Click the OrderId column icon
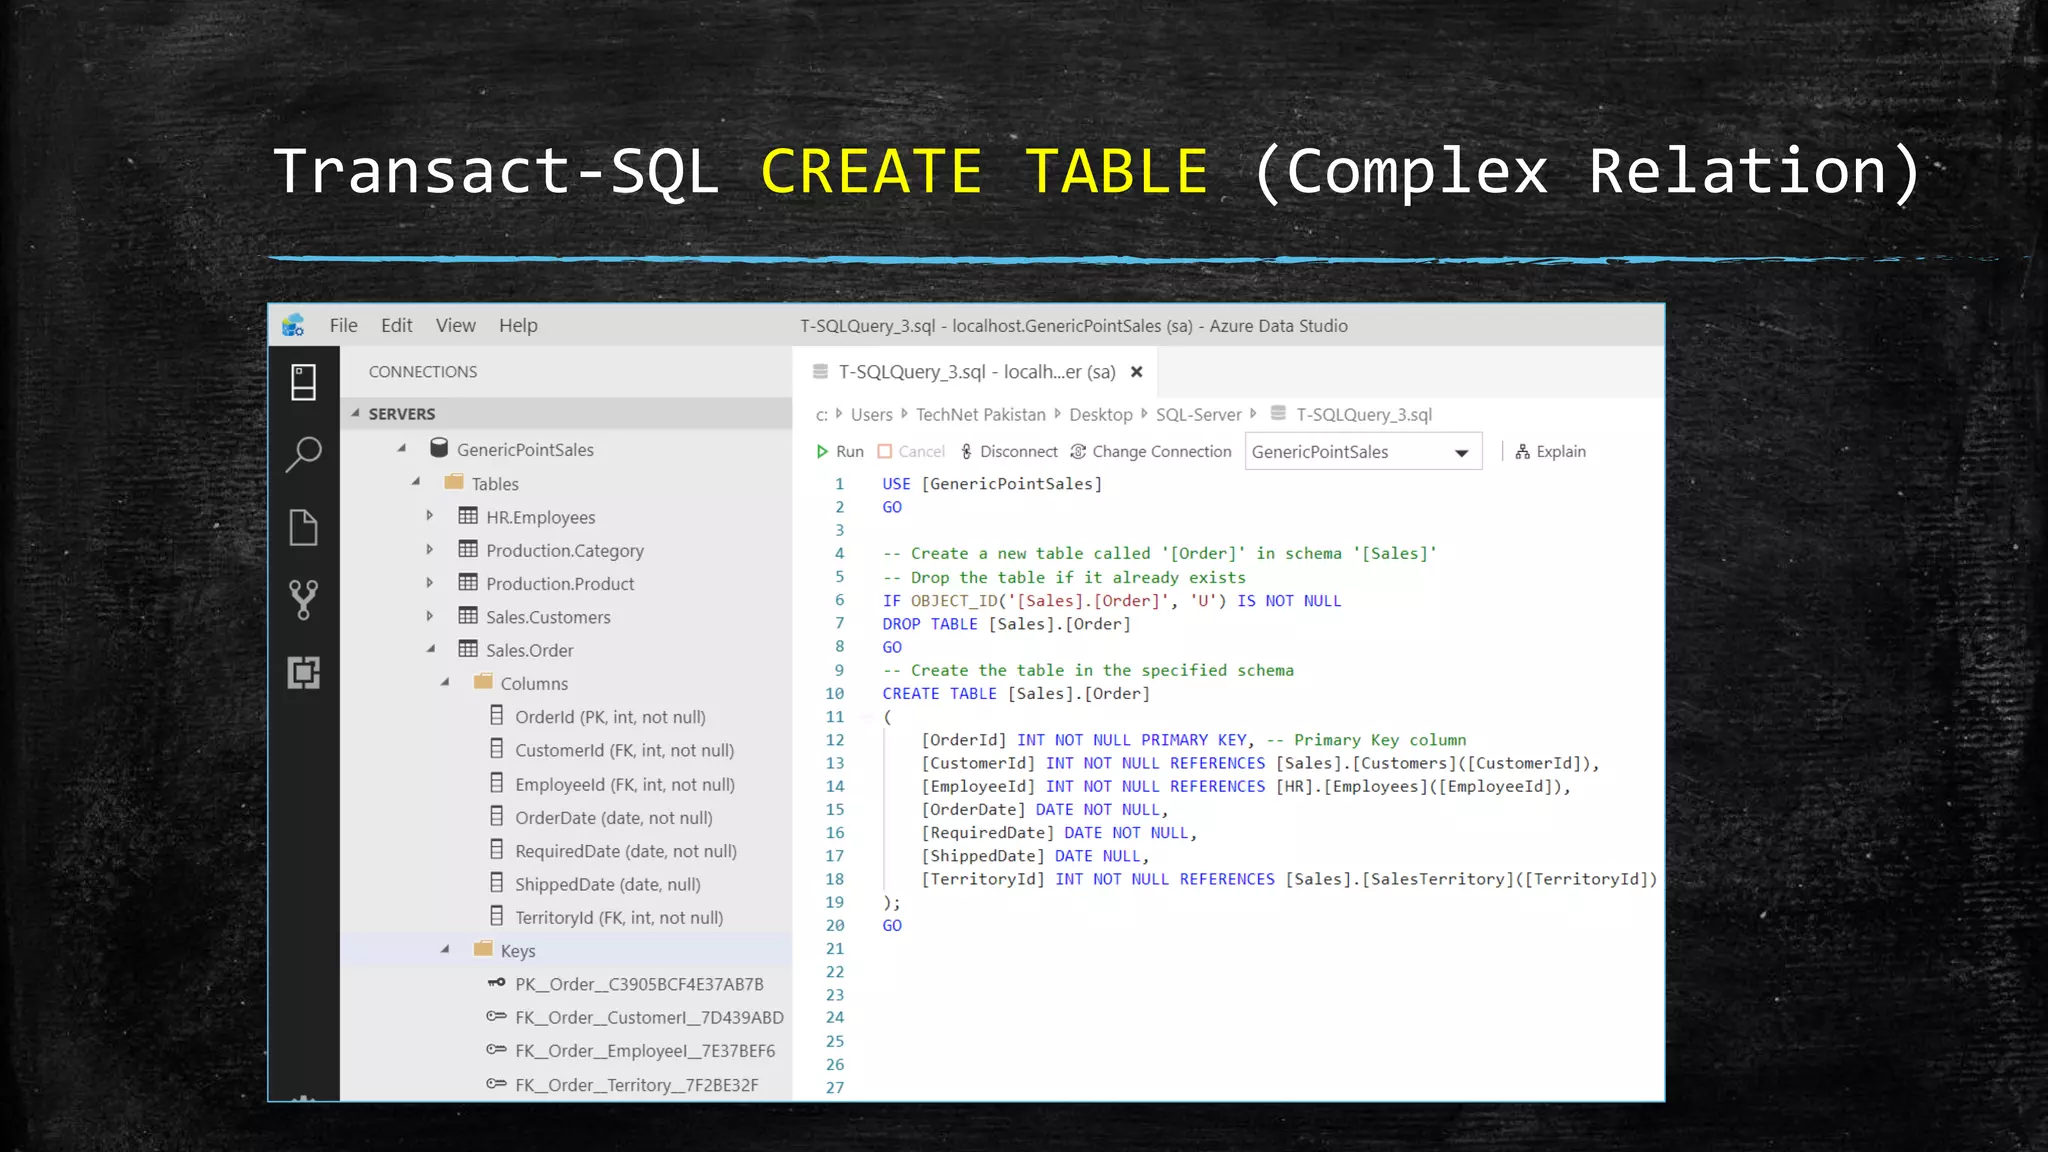Viewport: 2048px width, 1152px height. coord(497,716)
